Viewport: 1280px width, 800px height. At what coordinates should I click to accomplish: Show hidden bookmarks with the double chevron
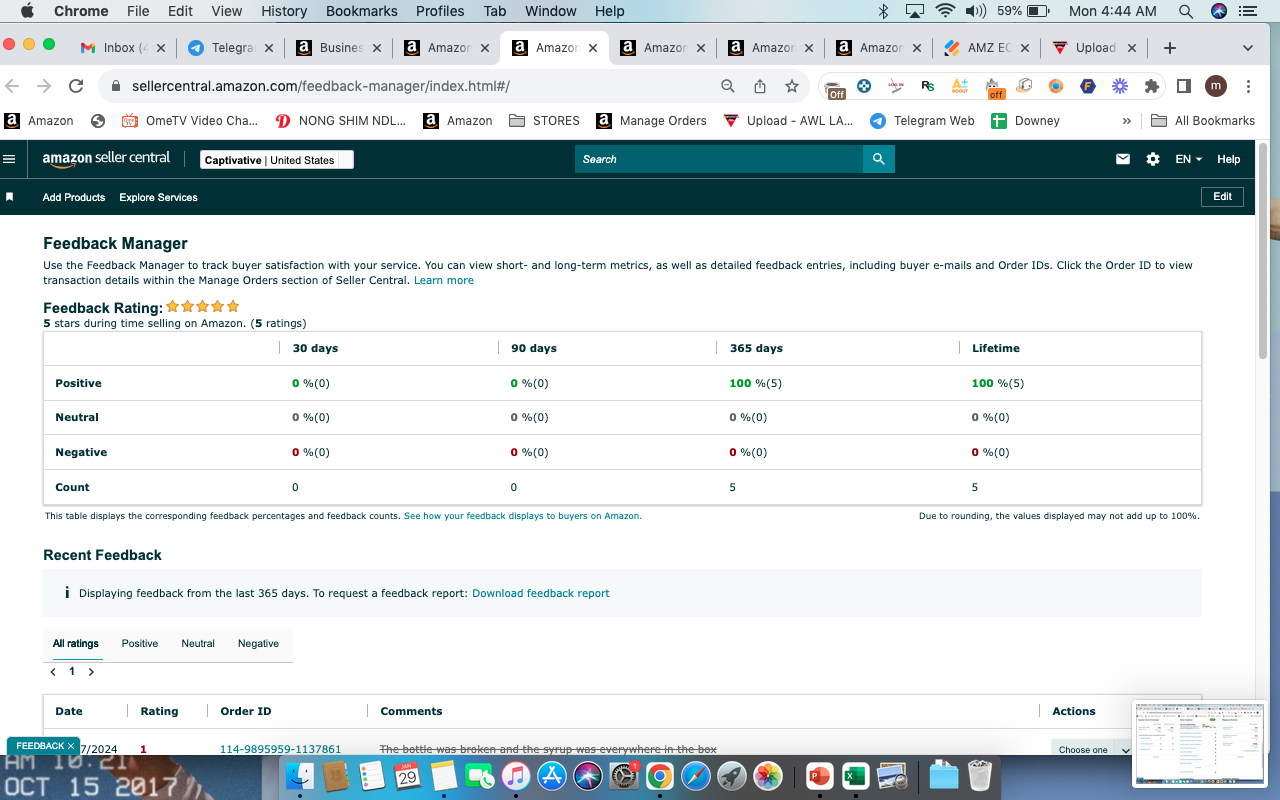[1127, 121]
